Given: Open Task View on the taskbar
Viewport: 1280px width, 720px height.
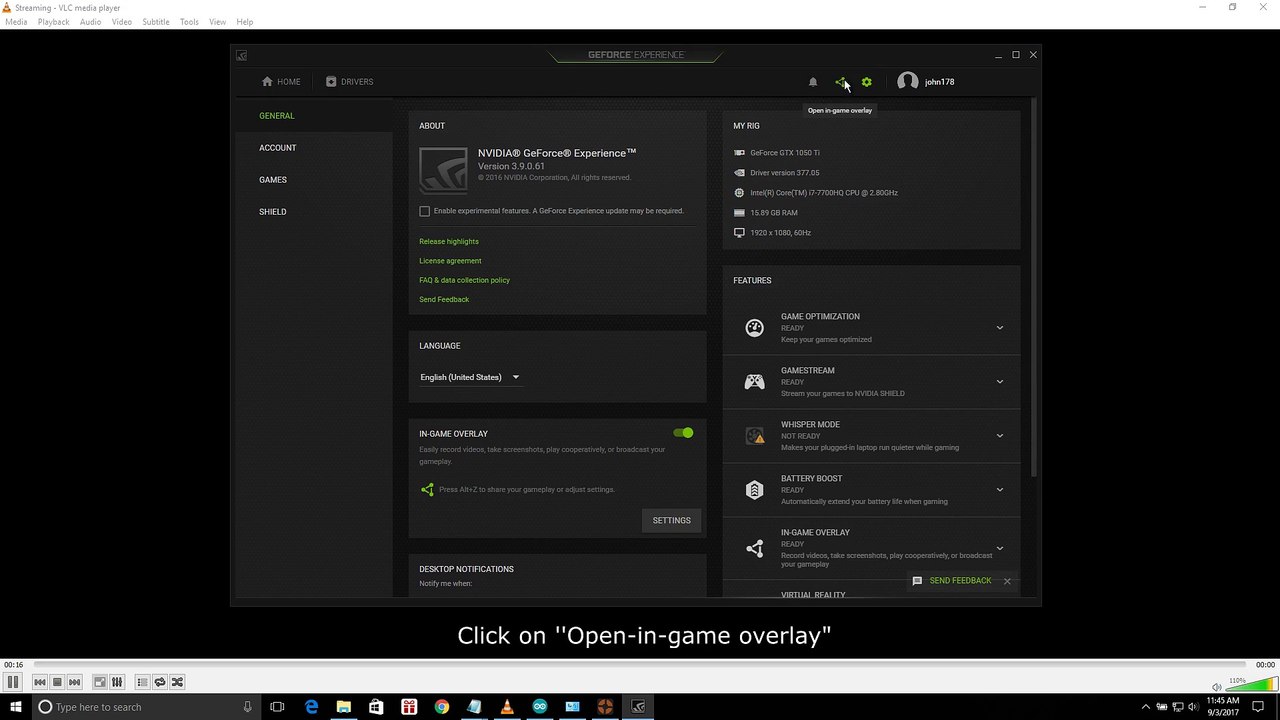Looking at the screenshot, I should [x=277, y=707].
